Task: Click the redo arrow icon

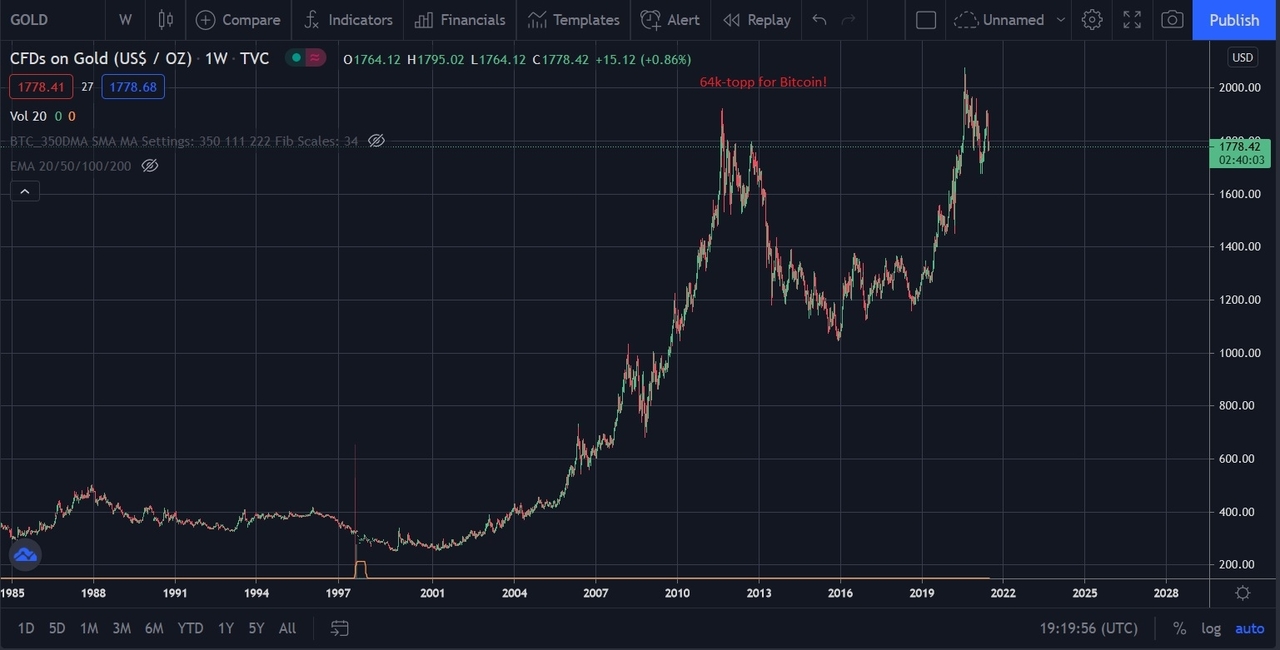Action: click(849, 20)
